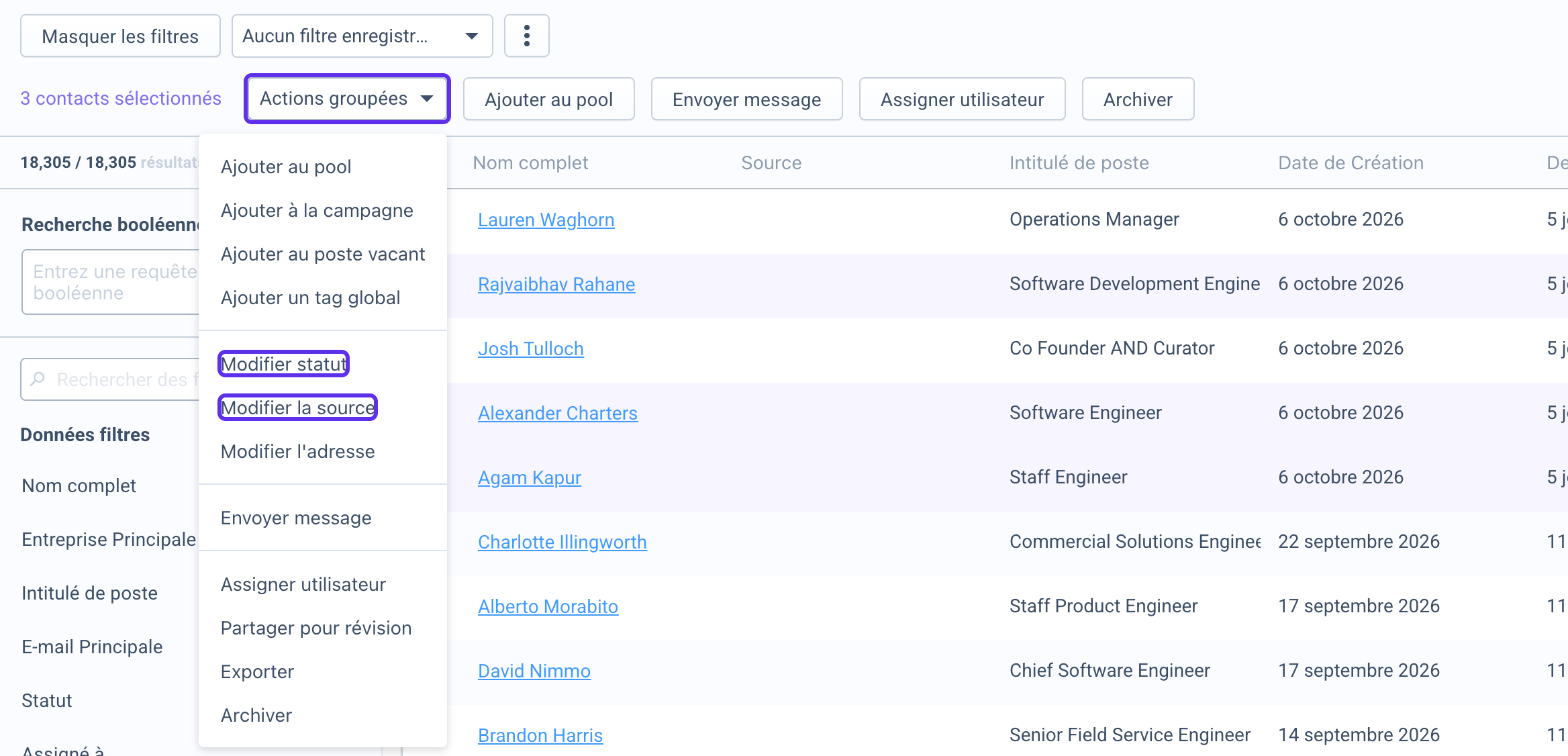Click the Ajouter au pool toolbar button
The image size is (1568, 756).
point(549,99)
